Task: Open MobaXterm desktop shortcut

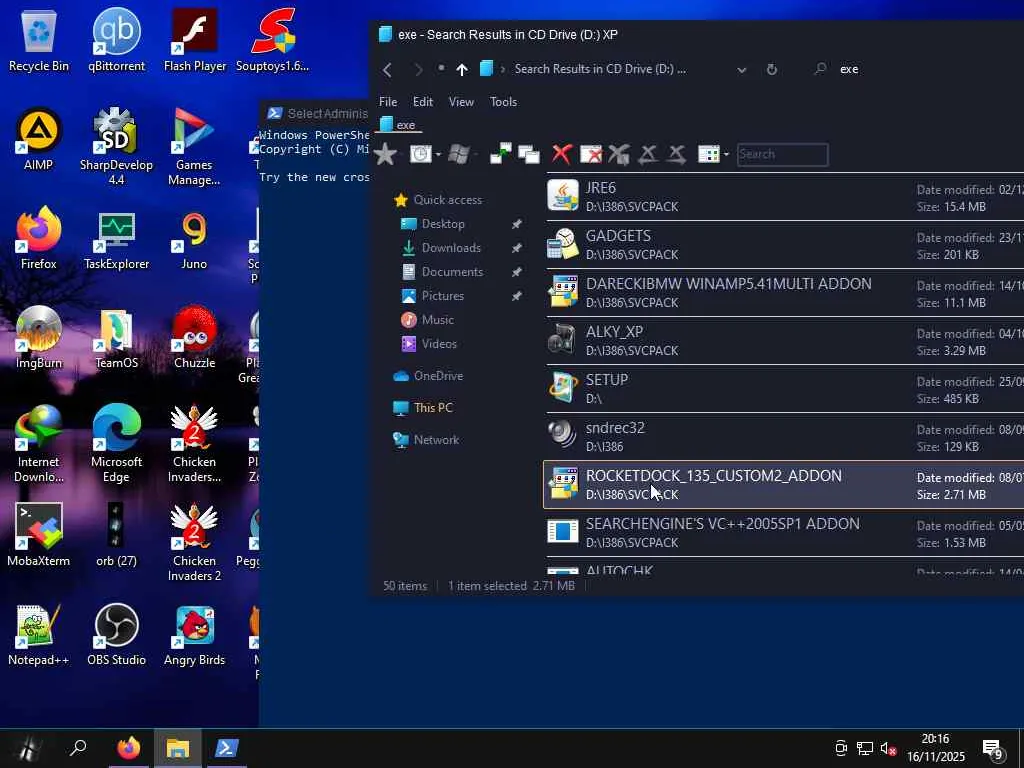Action: click(x=39, y=535)
